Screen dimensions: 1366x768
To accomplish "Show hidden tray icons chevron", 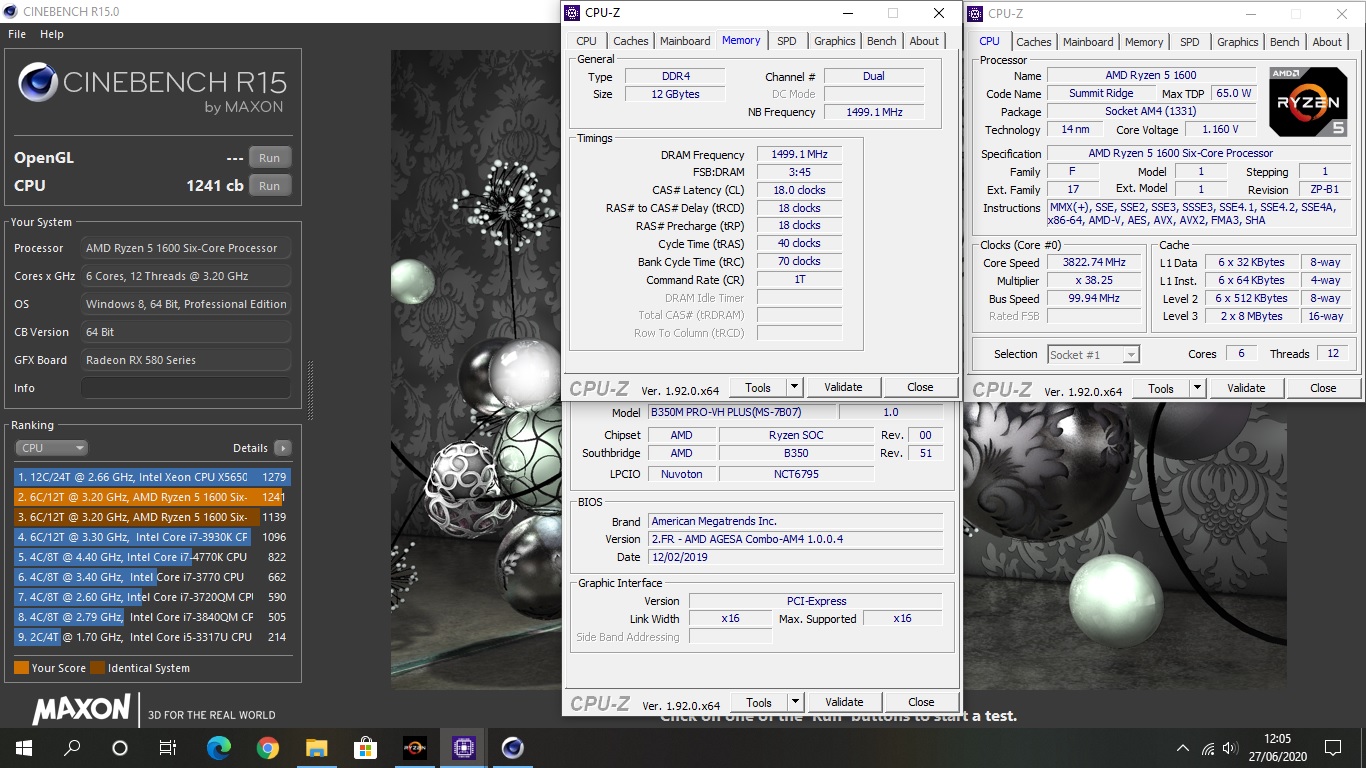I will (x=1183, y=748).
